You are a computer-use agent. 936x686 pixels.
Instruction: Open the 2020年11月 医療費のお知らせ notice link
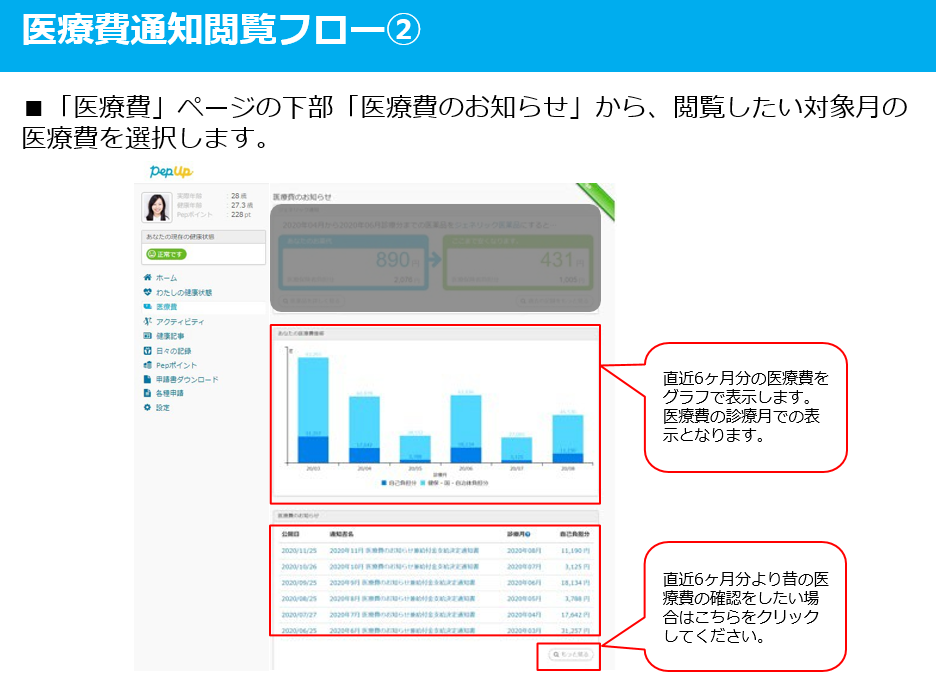(403, 551)
